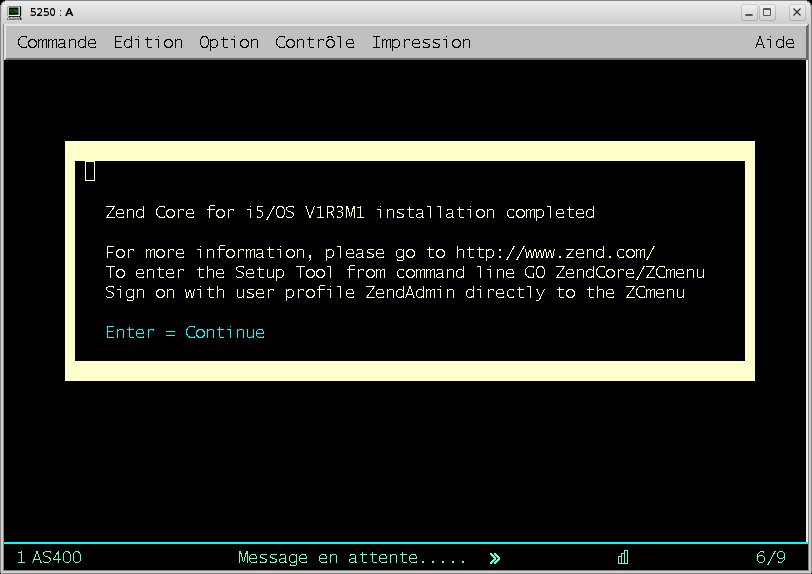Minimize the 5250 terminal window
This screenshot has width=812, height=574.
click(x=749, y=12)
